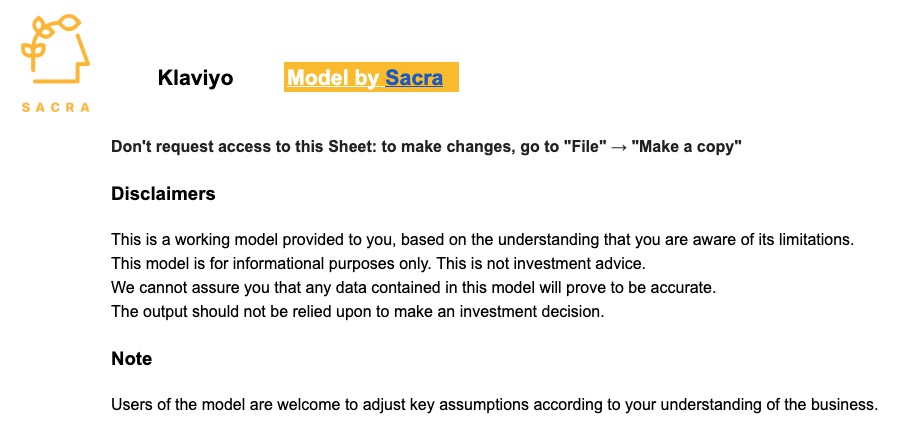This screenshot has height=447, width=917.
Task: Click the "This is a working model" sentence
Action: 483,240
